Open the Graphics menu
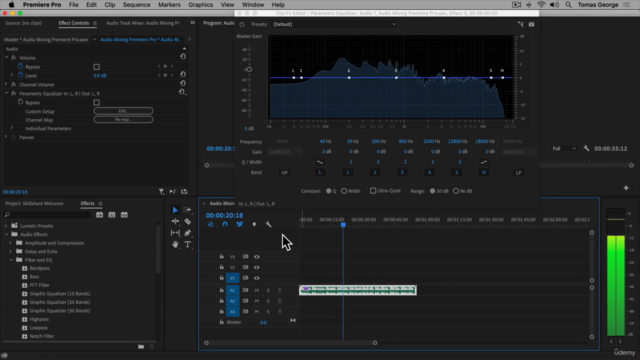This screenshot has height=360, width=640. point(200,5)
